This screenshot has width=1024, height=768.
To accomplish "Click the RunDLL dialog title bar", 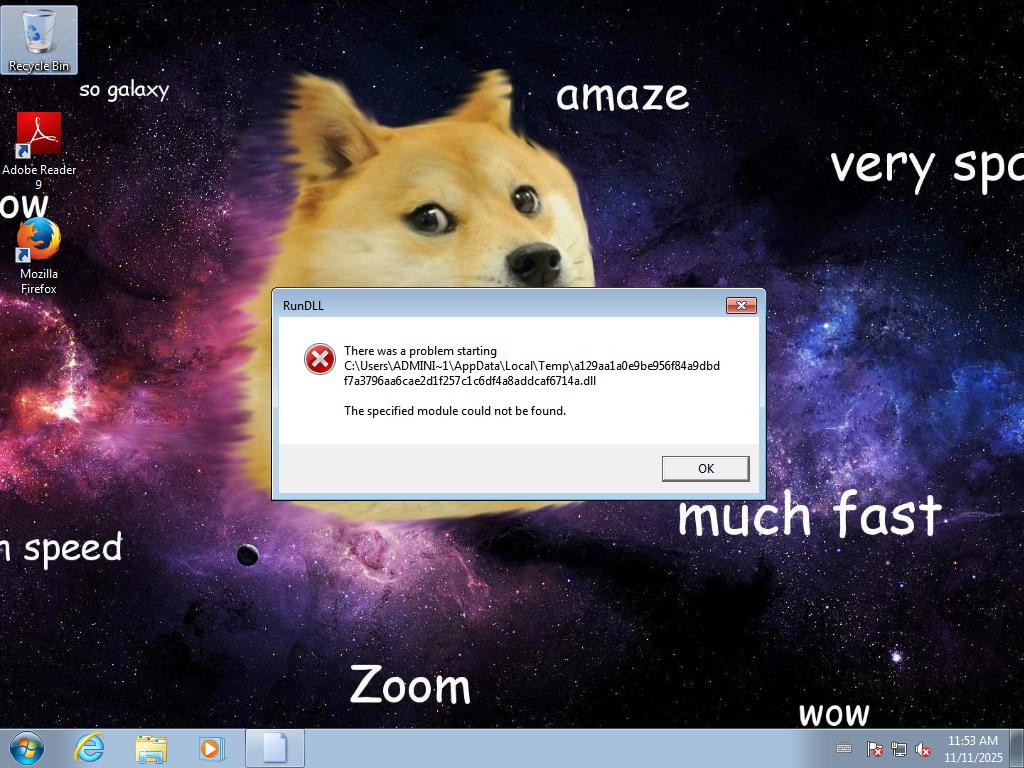I will point(500,305).
